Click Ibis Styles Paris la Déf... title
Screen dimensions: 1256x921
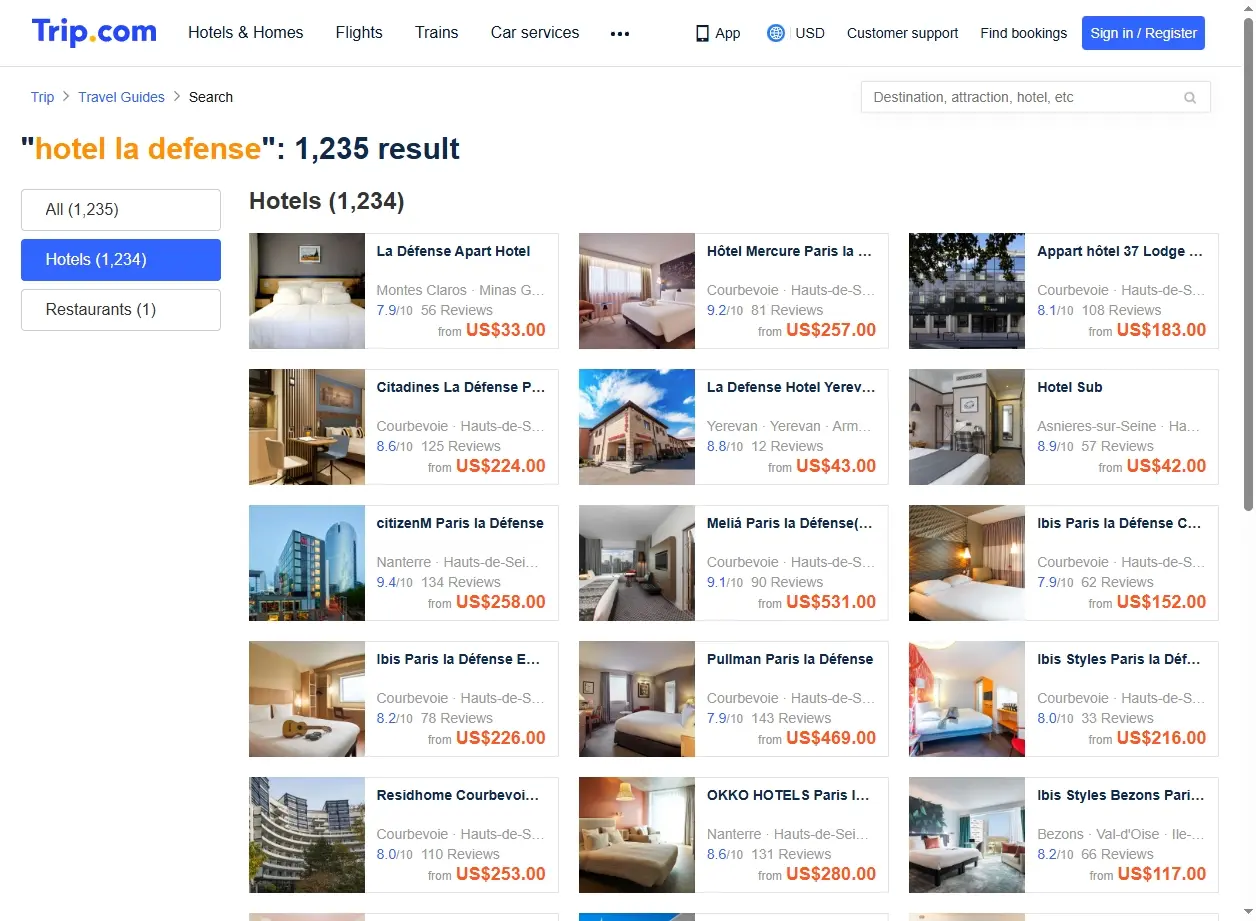point(1119,659)
